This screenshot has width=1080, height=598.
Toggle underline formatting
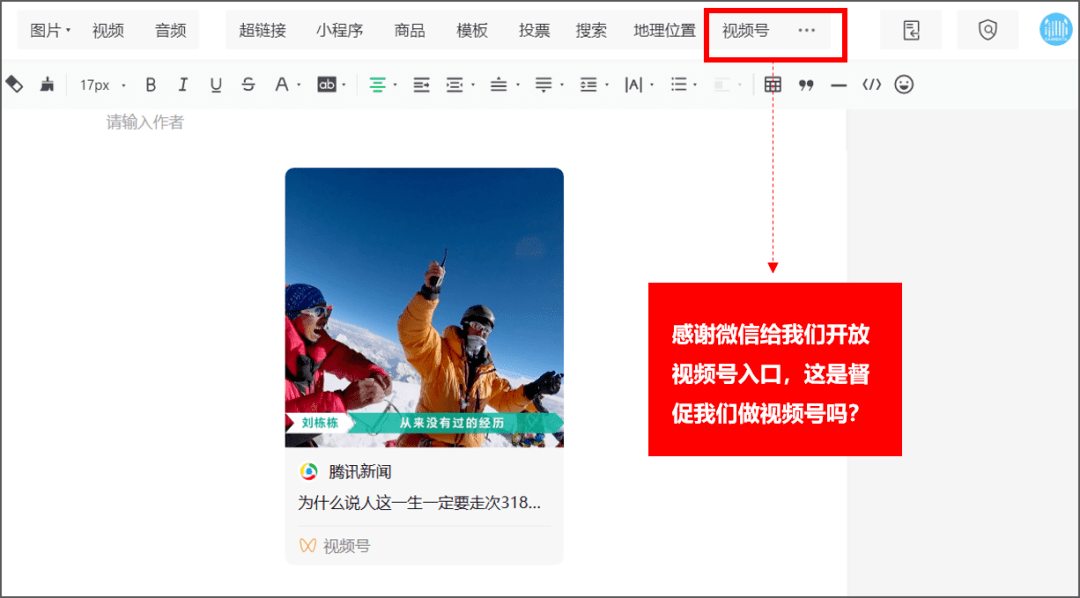215,84
